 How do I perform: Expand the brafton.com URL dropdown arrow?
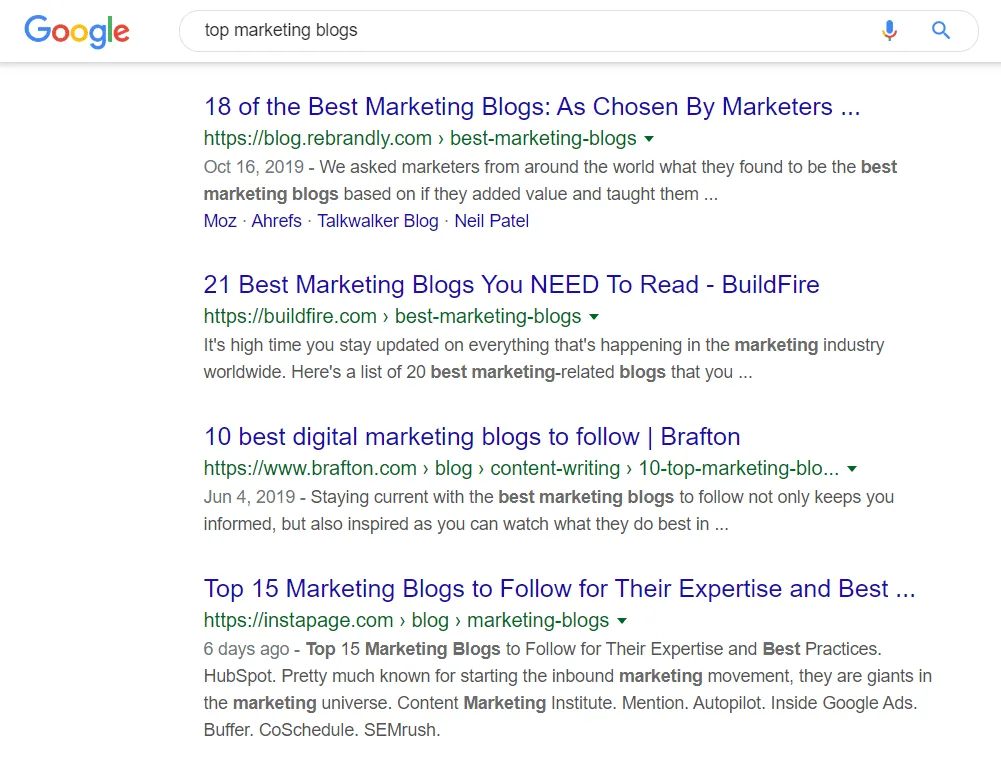(852, 469)
